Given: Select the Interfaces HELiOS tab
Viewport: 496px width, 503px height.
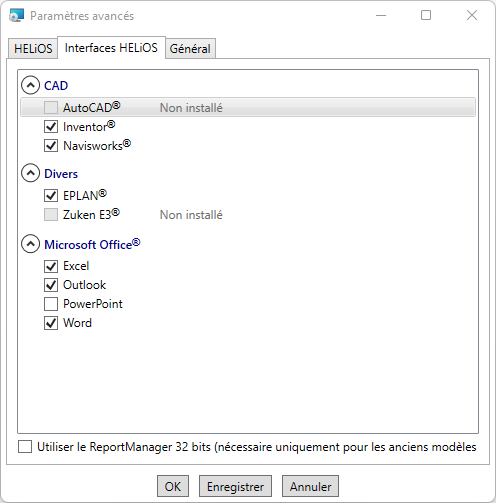Looking at the screenshot, I should [x=111, y=48].
